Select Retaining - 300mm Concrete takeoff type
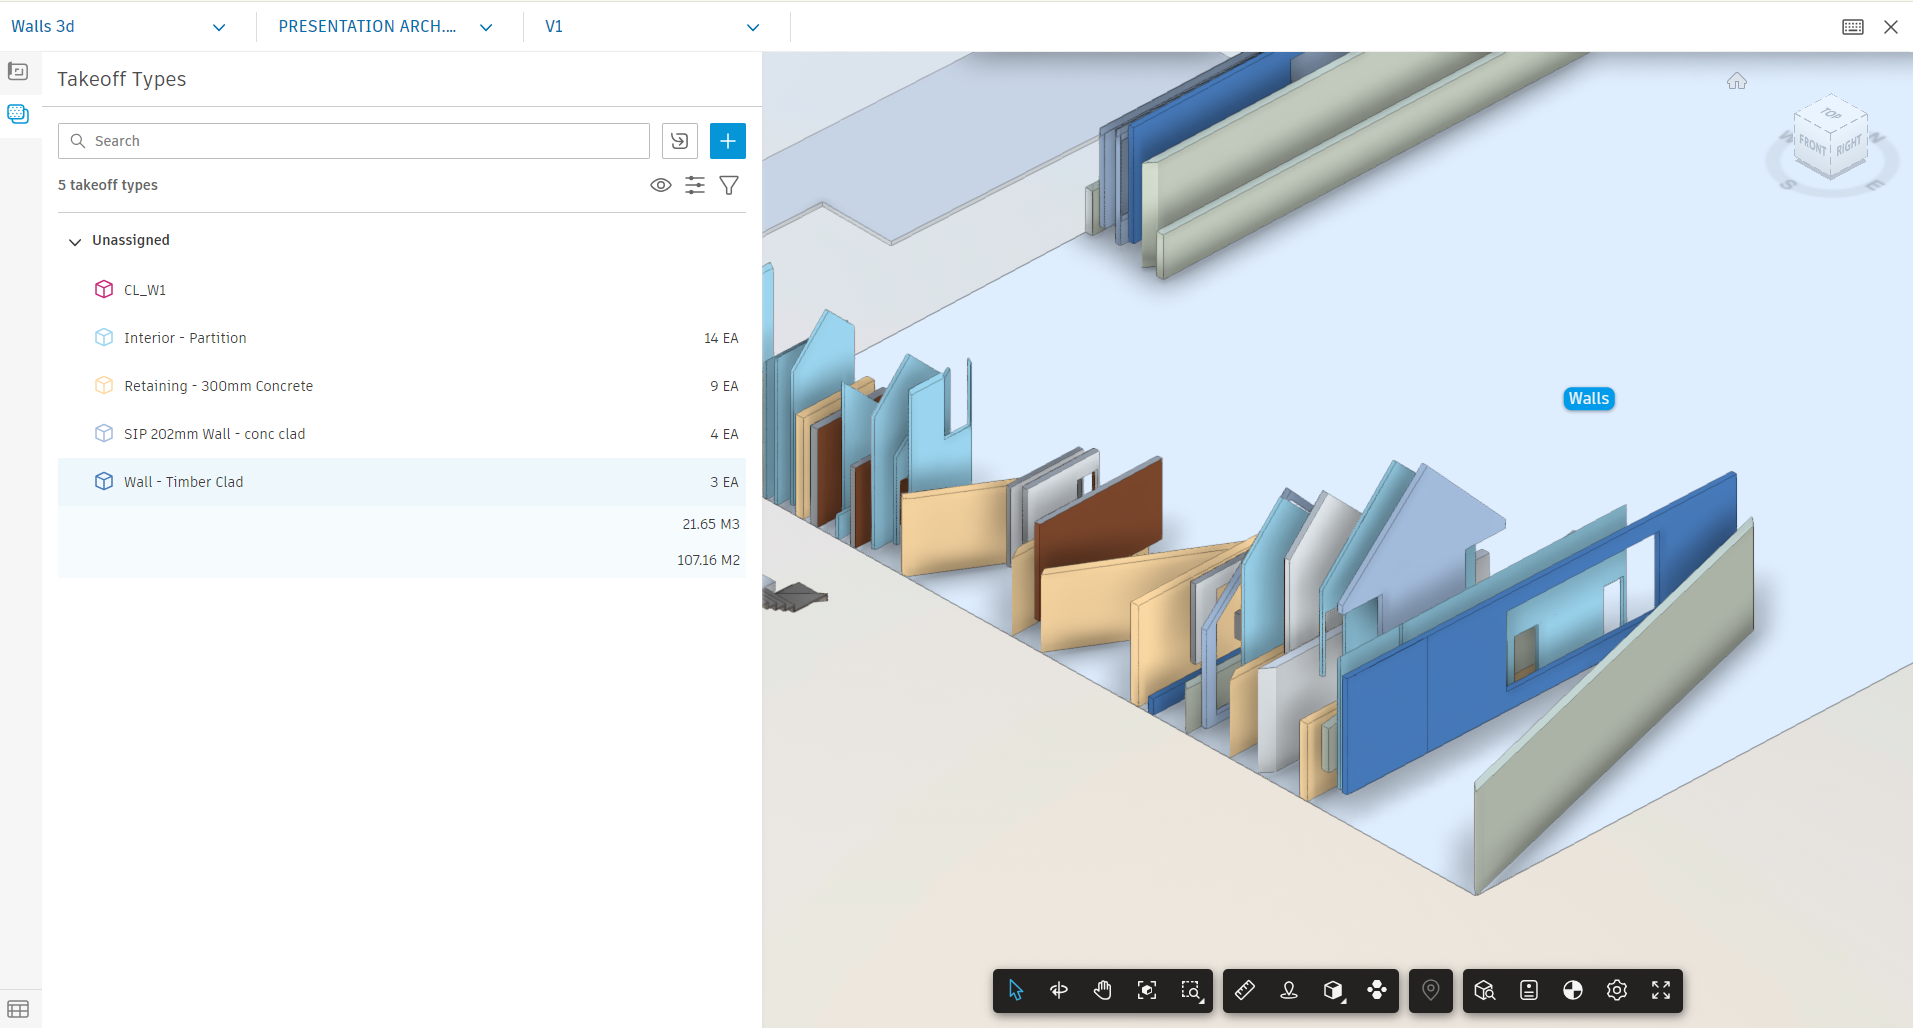This screenshot has width=1913, height=1028. (x=402, y=386)
